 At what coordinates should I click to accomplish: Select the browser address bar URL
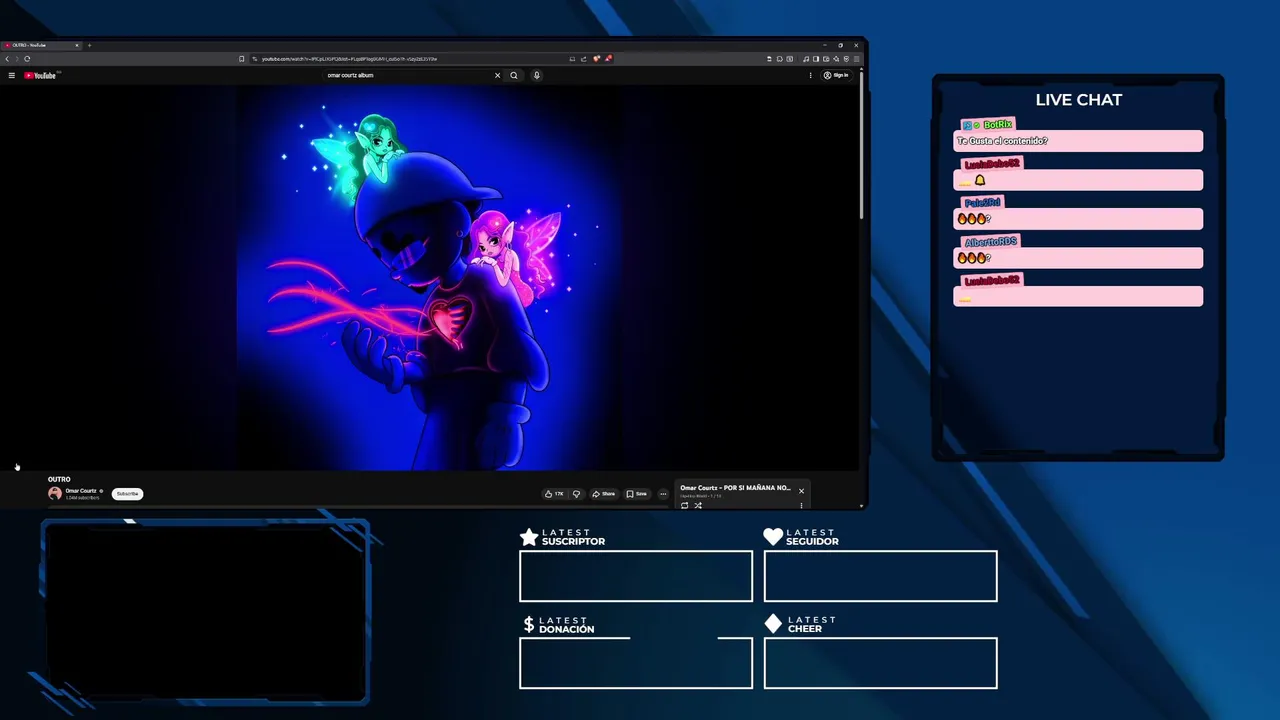(x=350, y=59)
